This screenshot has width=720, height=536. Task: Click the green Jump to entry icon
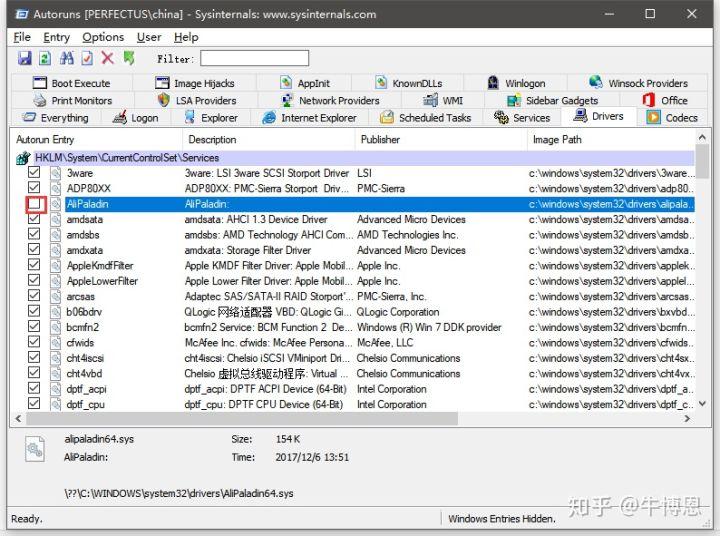[x=129, y=58]
